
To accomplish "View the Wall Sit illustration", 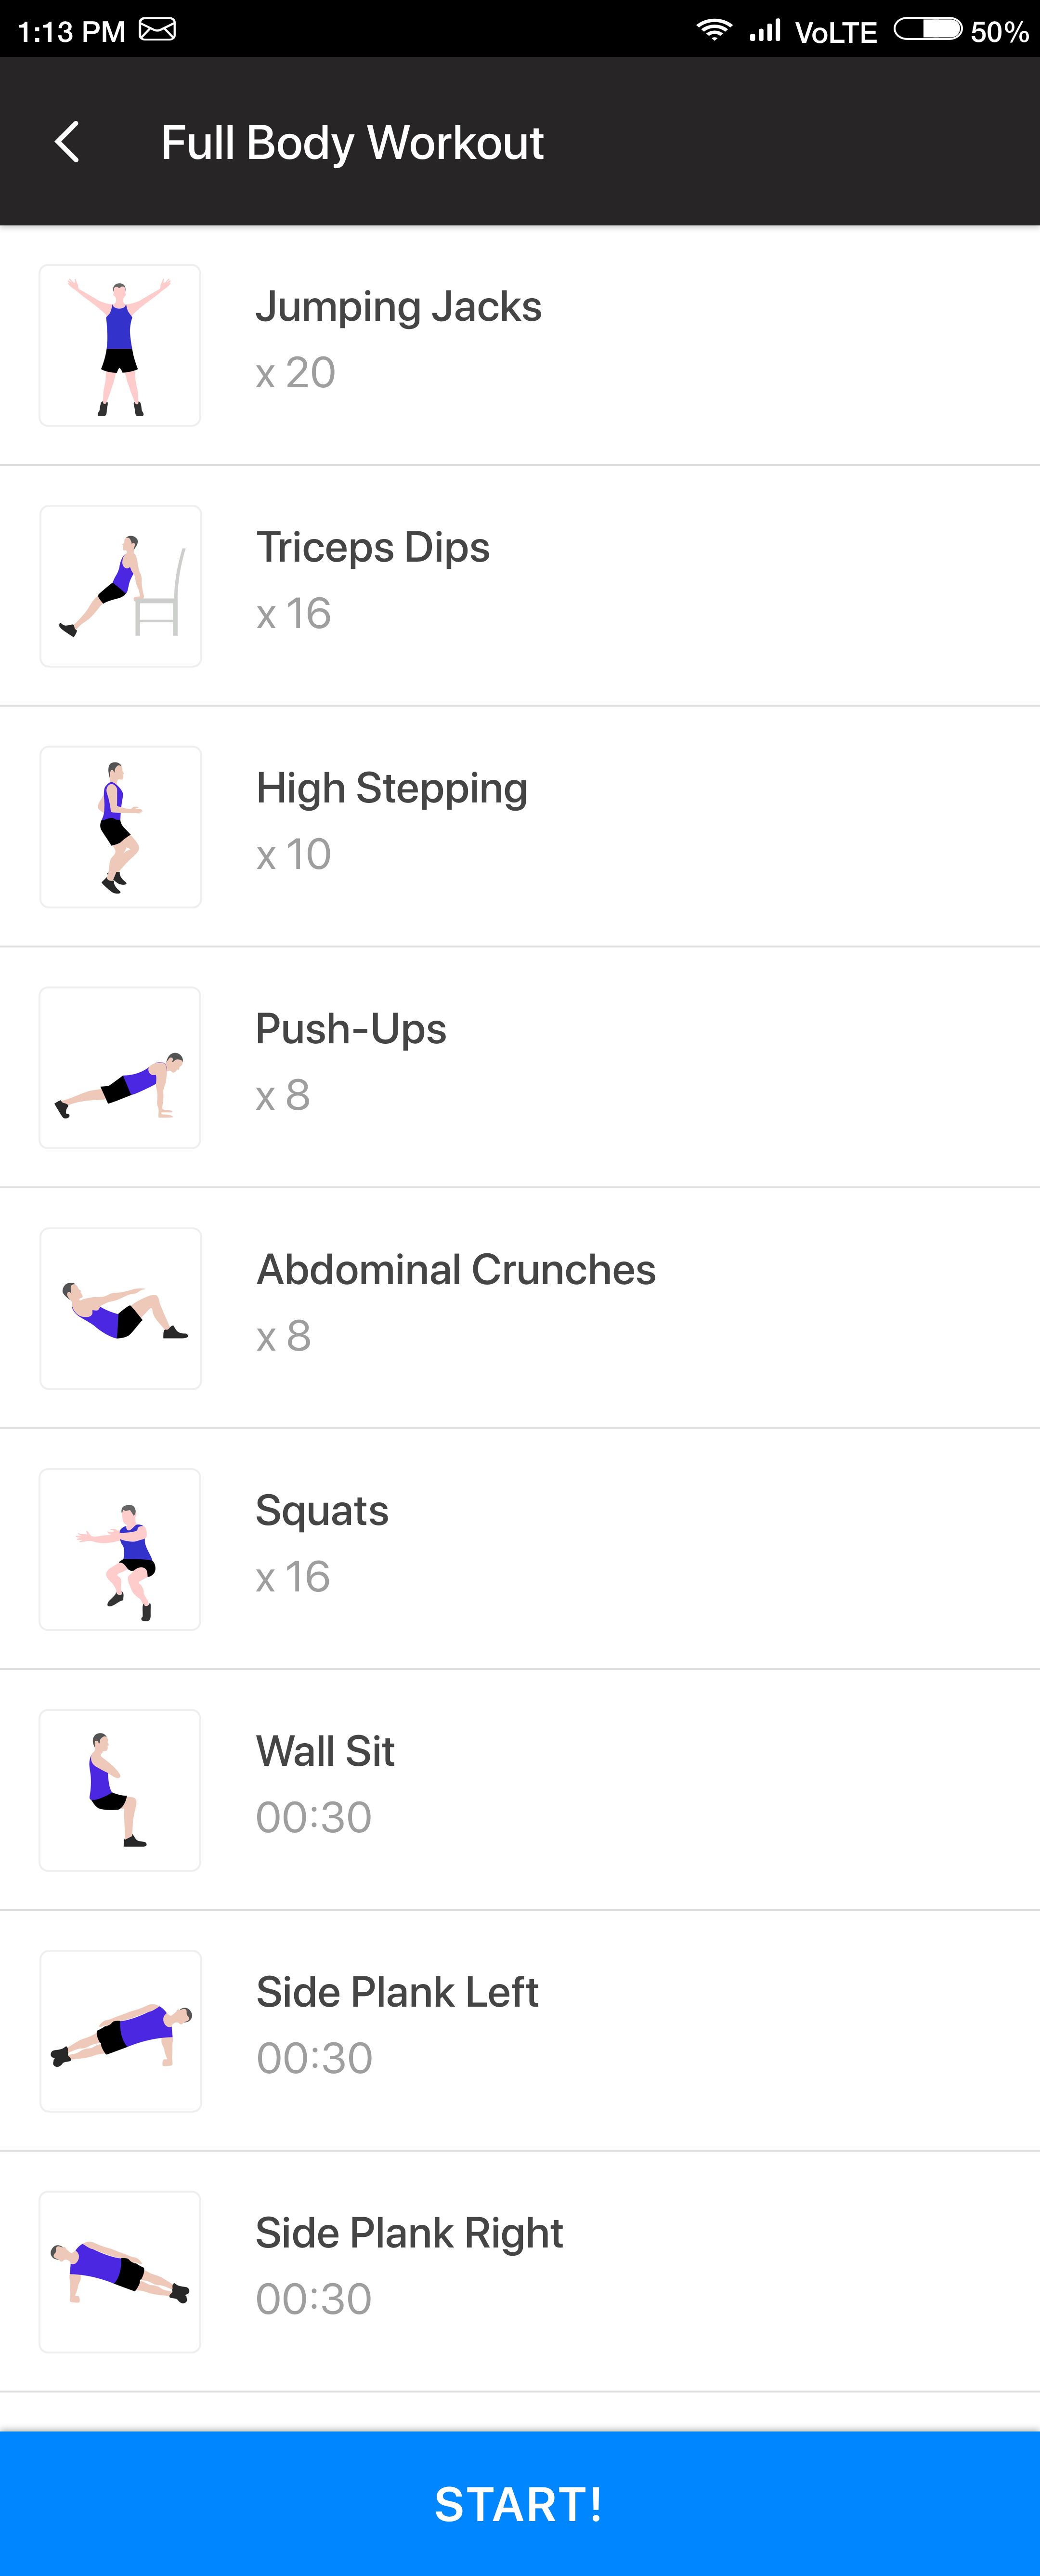I will coord(120,1790).
